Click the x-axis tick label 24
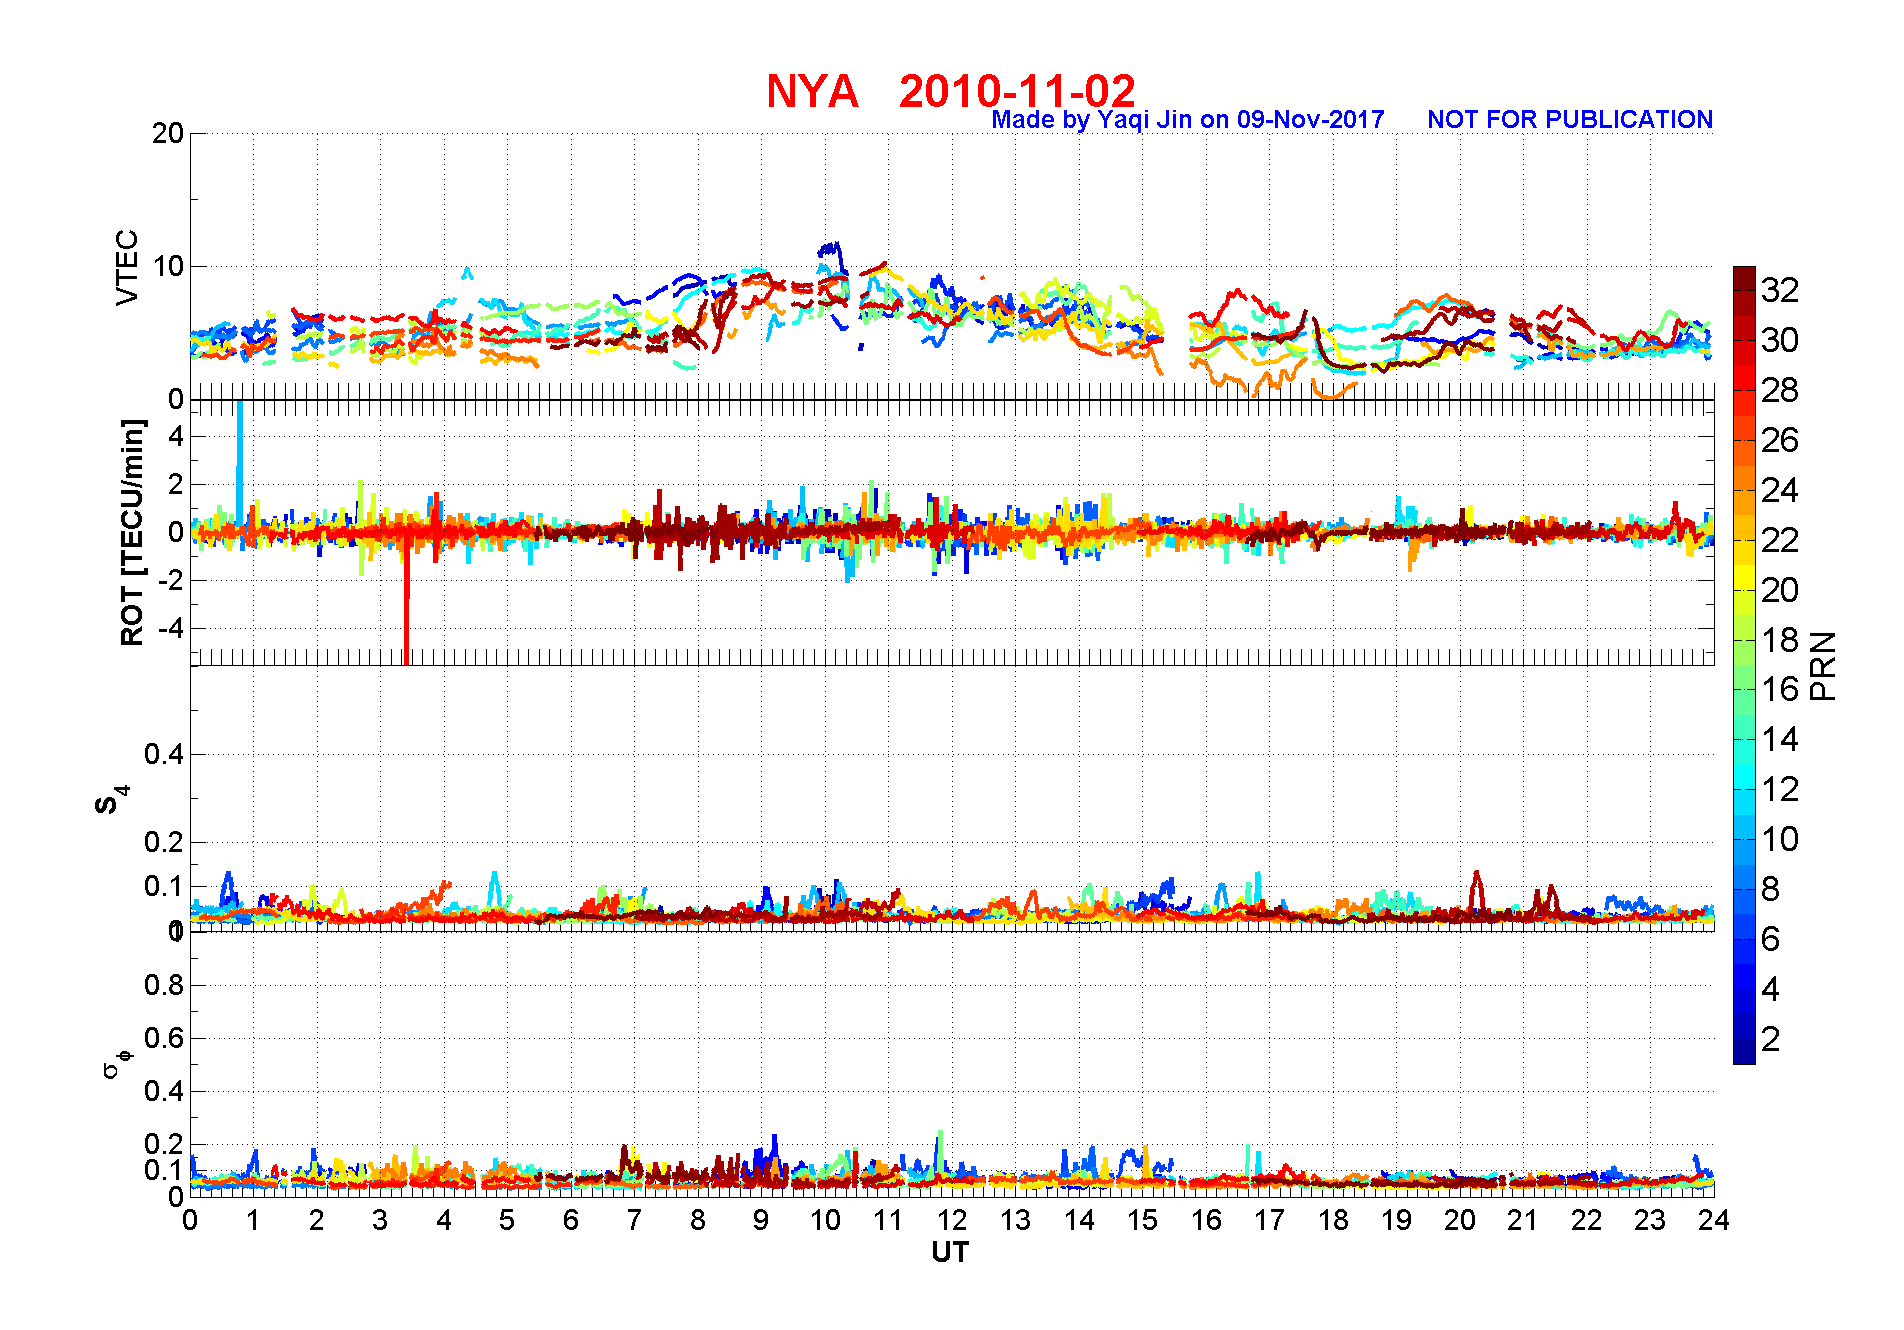This screenshot has height=1330, width=1904. pyautogui.click(x=1714, y=1220)
